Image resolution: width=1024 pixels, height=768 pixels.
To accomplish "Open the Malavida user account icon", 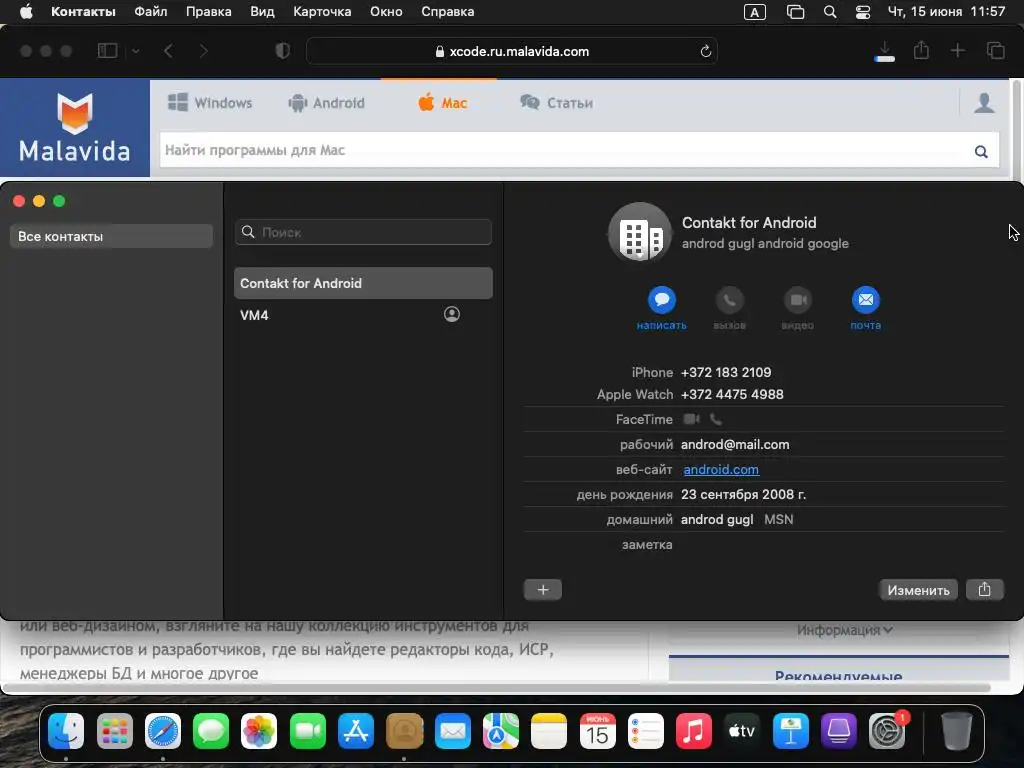I will click(x=984, y=103).
